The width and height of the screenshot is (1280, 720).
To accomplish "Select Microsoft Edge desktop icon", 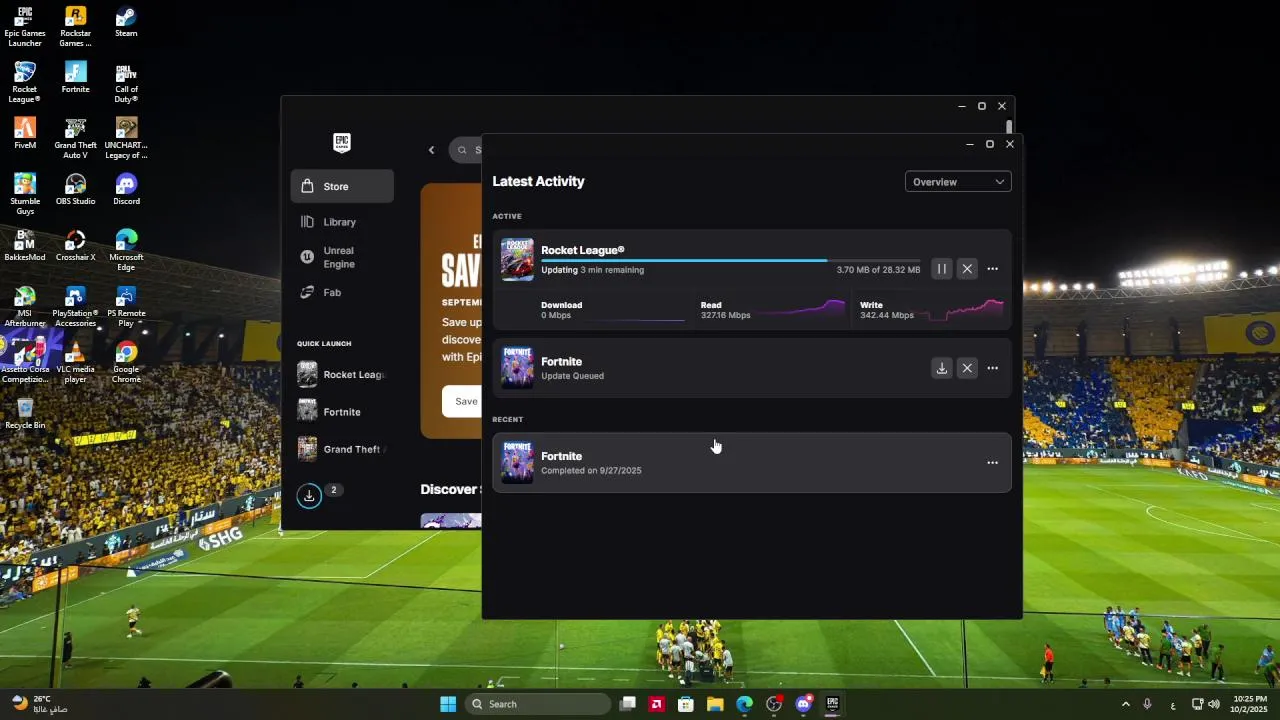I will pyautogui.click(x=126, y=251).
